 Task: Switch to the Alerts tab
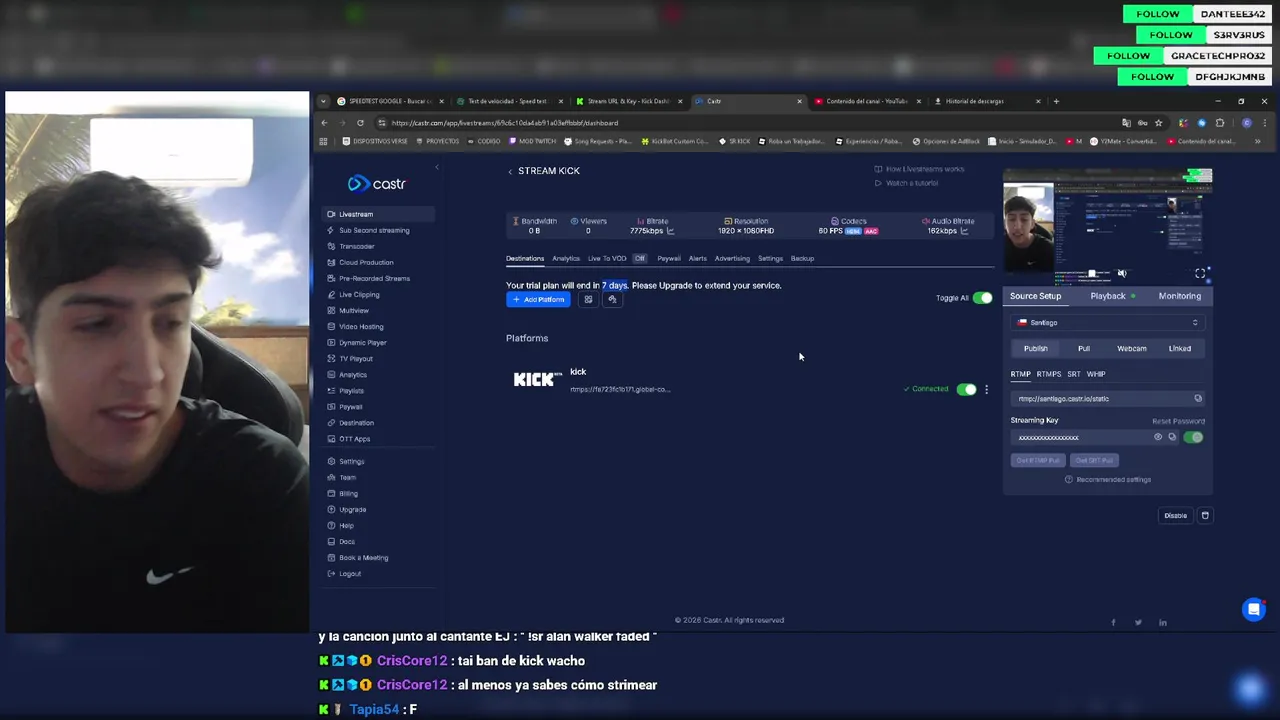pyautogui.click(x=697, y=258)
